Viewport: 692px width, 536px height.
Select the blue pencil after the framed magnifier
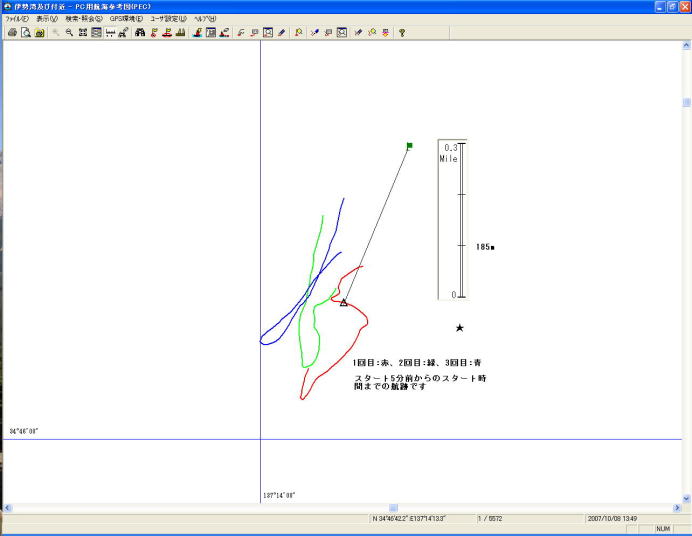click(x=282, y=32)
